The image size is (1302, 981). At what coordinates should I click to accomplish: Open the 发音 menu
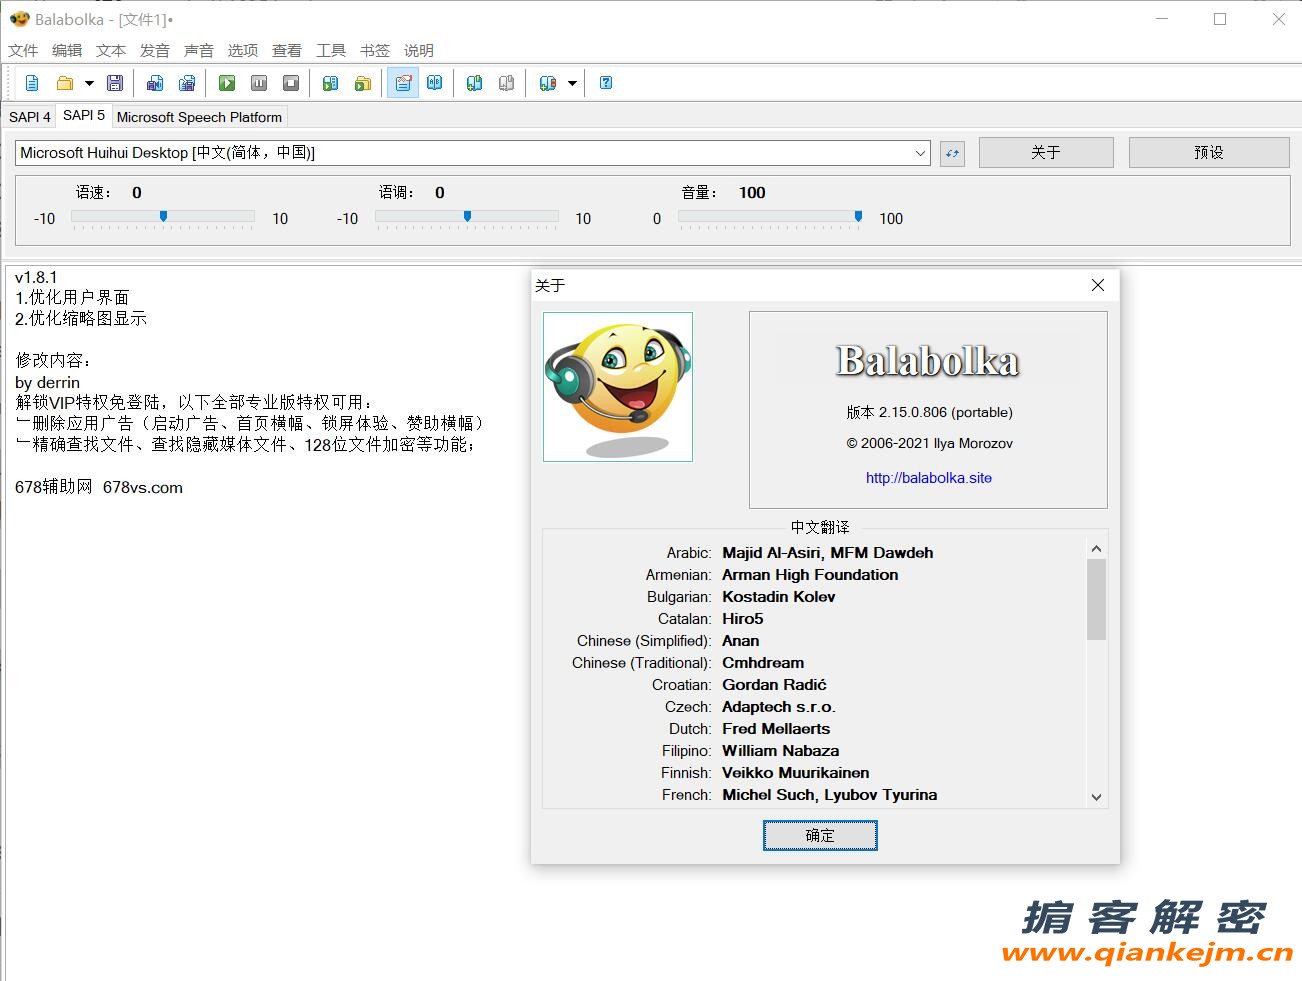click(x=155, y=50)
